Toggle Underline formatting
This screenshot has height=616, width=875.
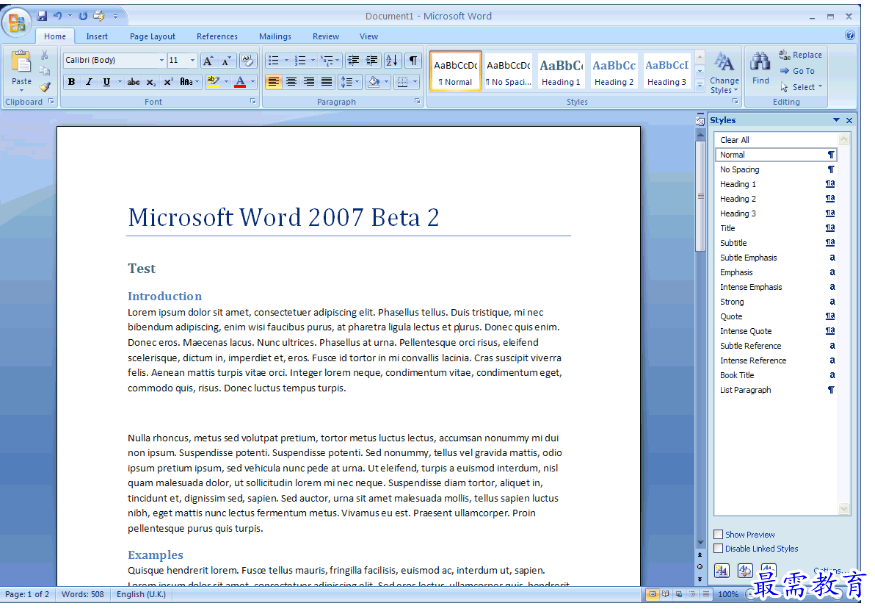coord(106,82)
